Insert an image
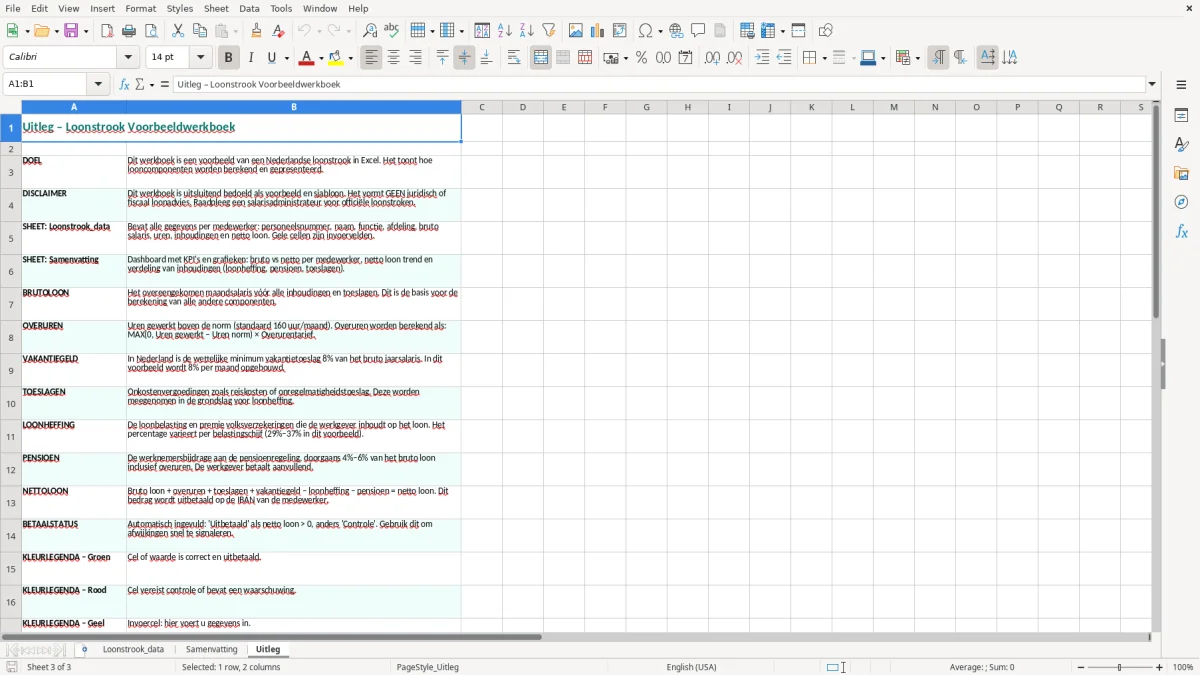Viewport: 1200px width, 675px height. [x=576, y=31]
